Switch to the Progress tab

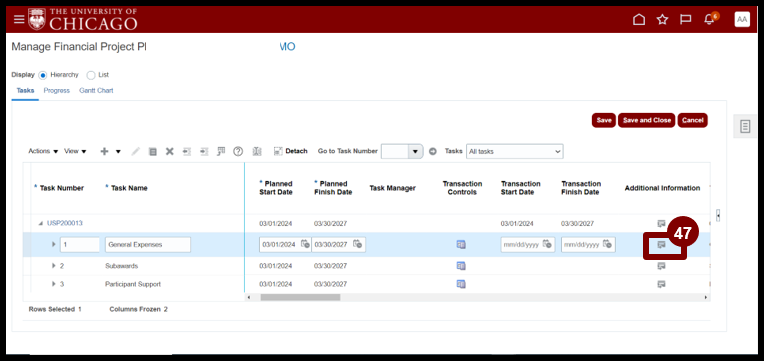pyautogui.click(x=57, y=91)
